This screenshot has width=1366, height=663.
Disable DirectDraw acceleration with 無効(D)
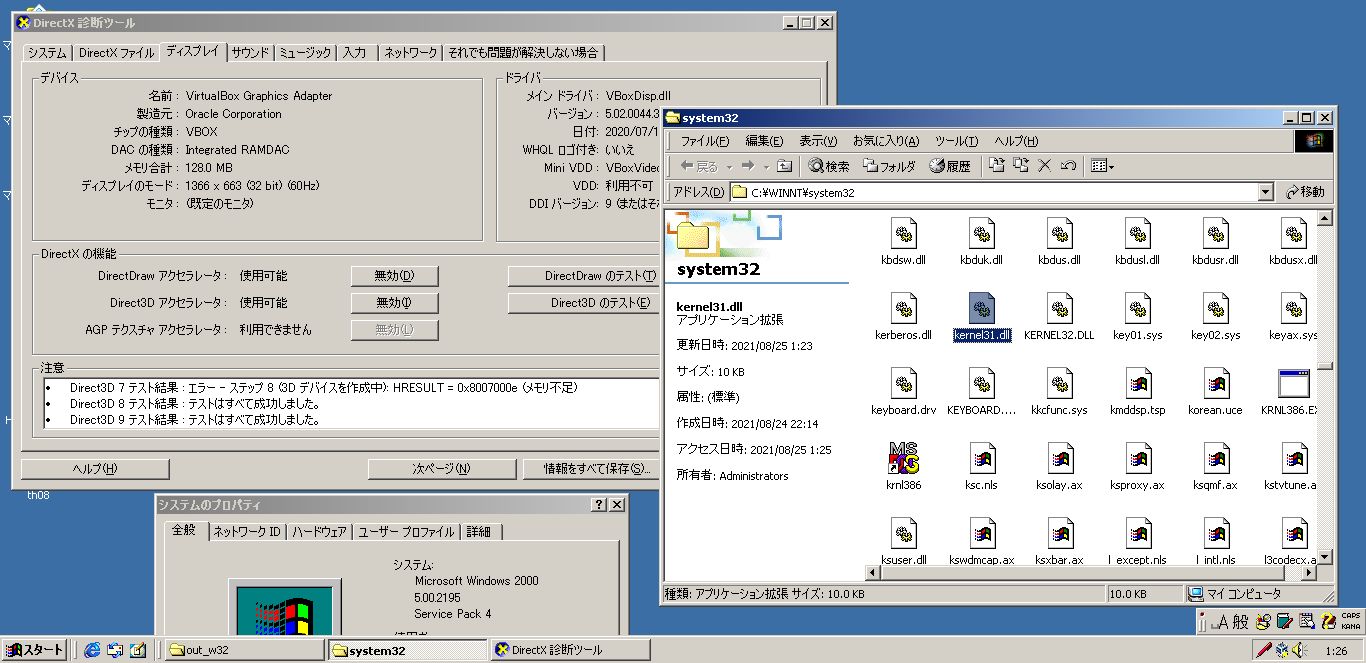(394, 276)
